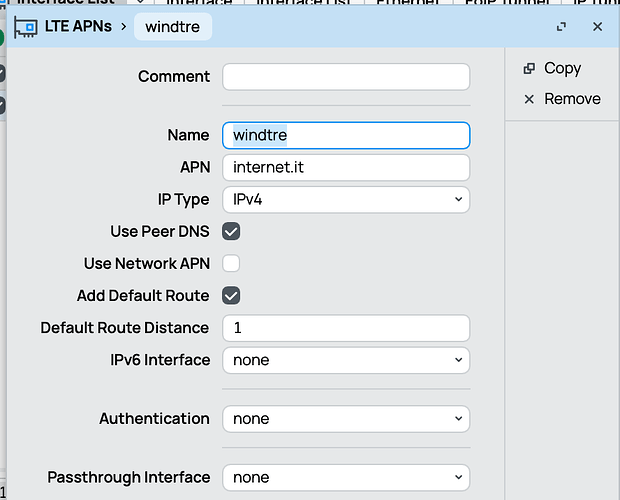Screen dimensions: 620x500
Task: Click into the Comment field
Action: [x=346, y=77]
